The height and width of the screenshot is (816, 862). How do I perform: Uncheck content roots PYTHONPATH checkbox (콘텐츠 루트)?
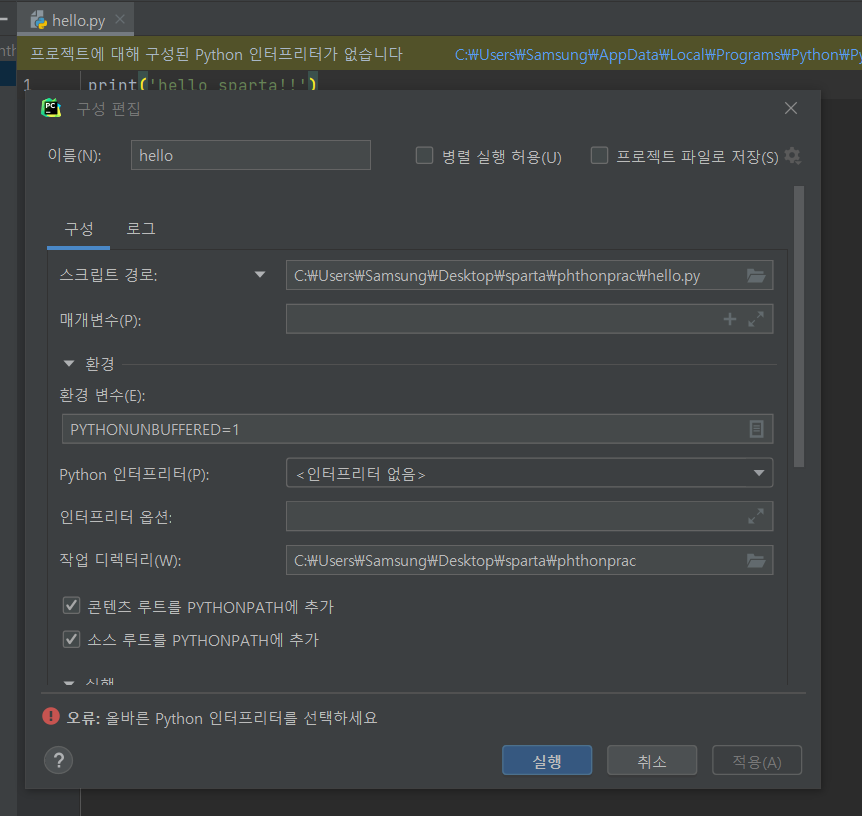[71, 606]
